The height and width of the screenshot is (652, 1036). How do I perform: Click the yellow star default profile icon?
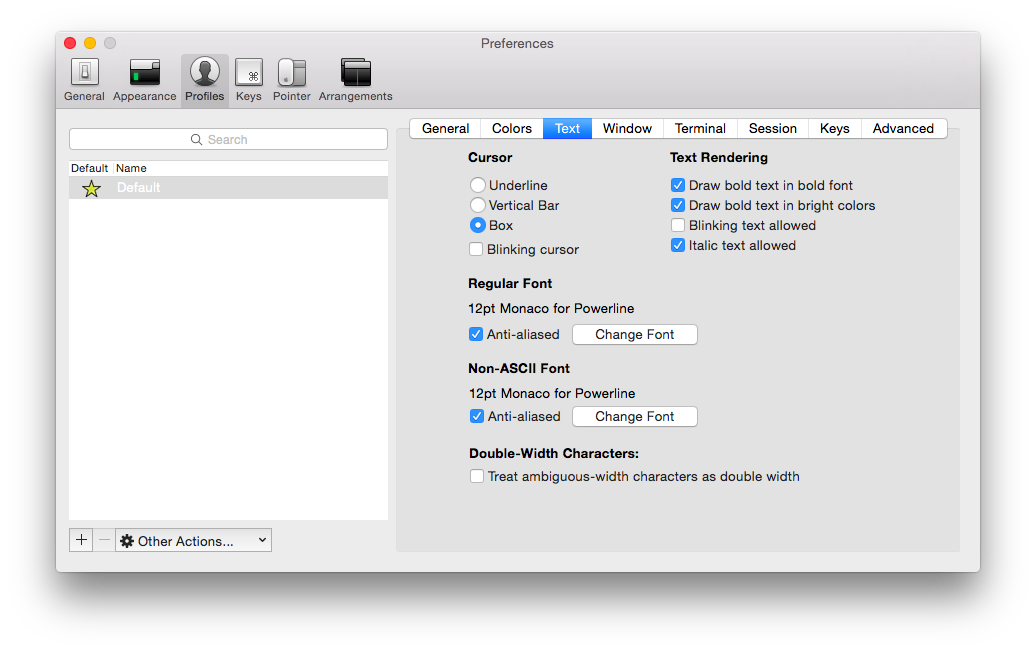91,188
